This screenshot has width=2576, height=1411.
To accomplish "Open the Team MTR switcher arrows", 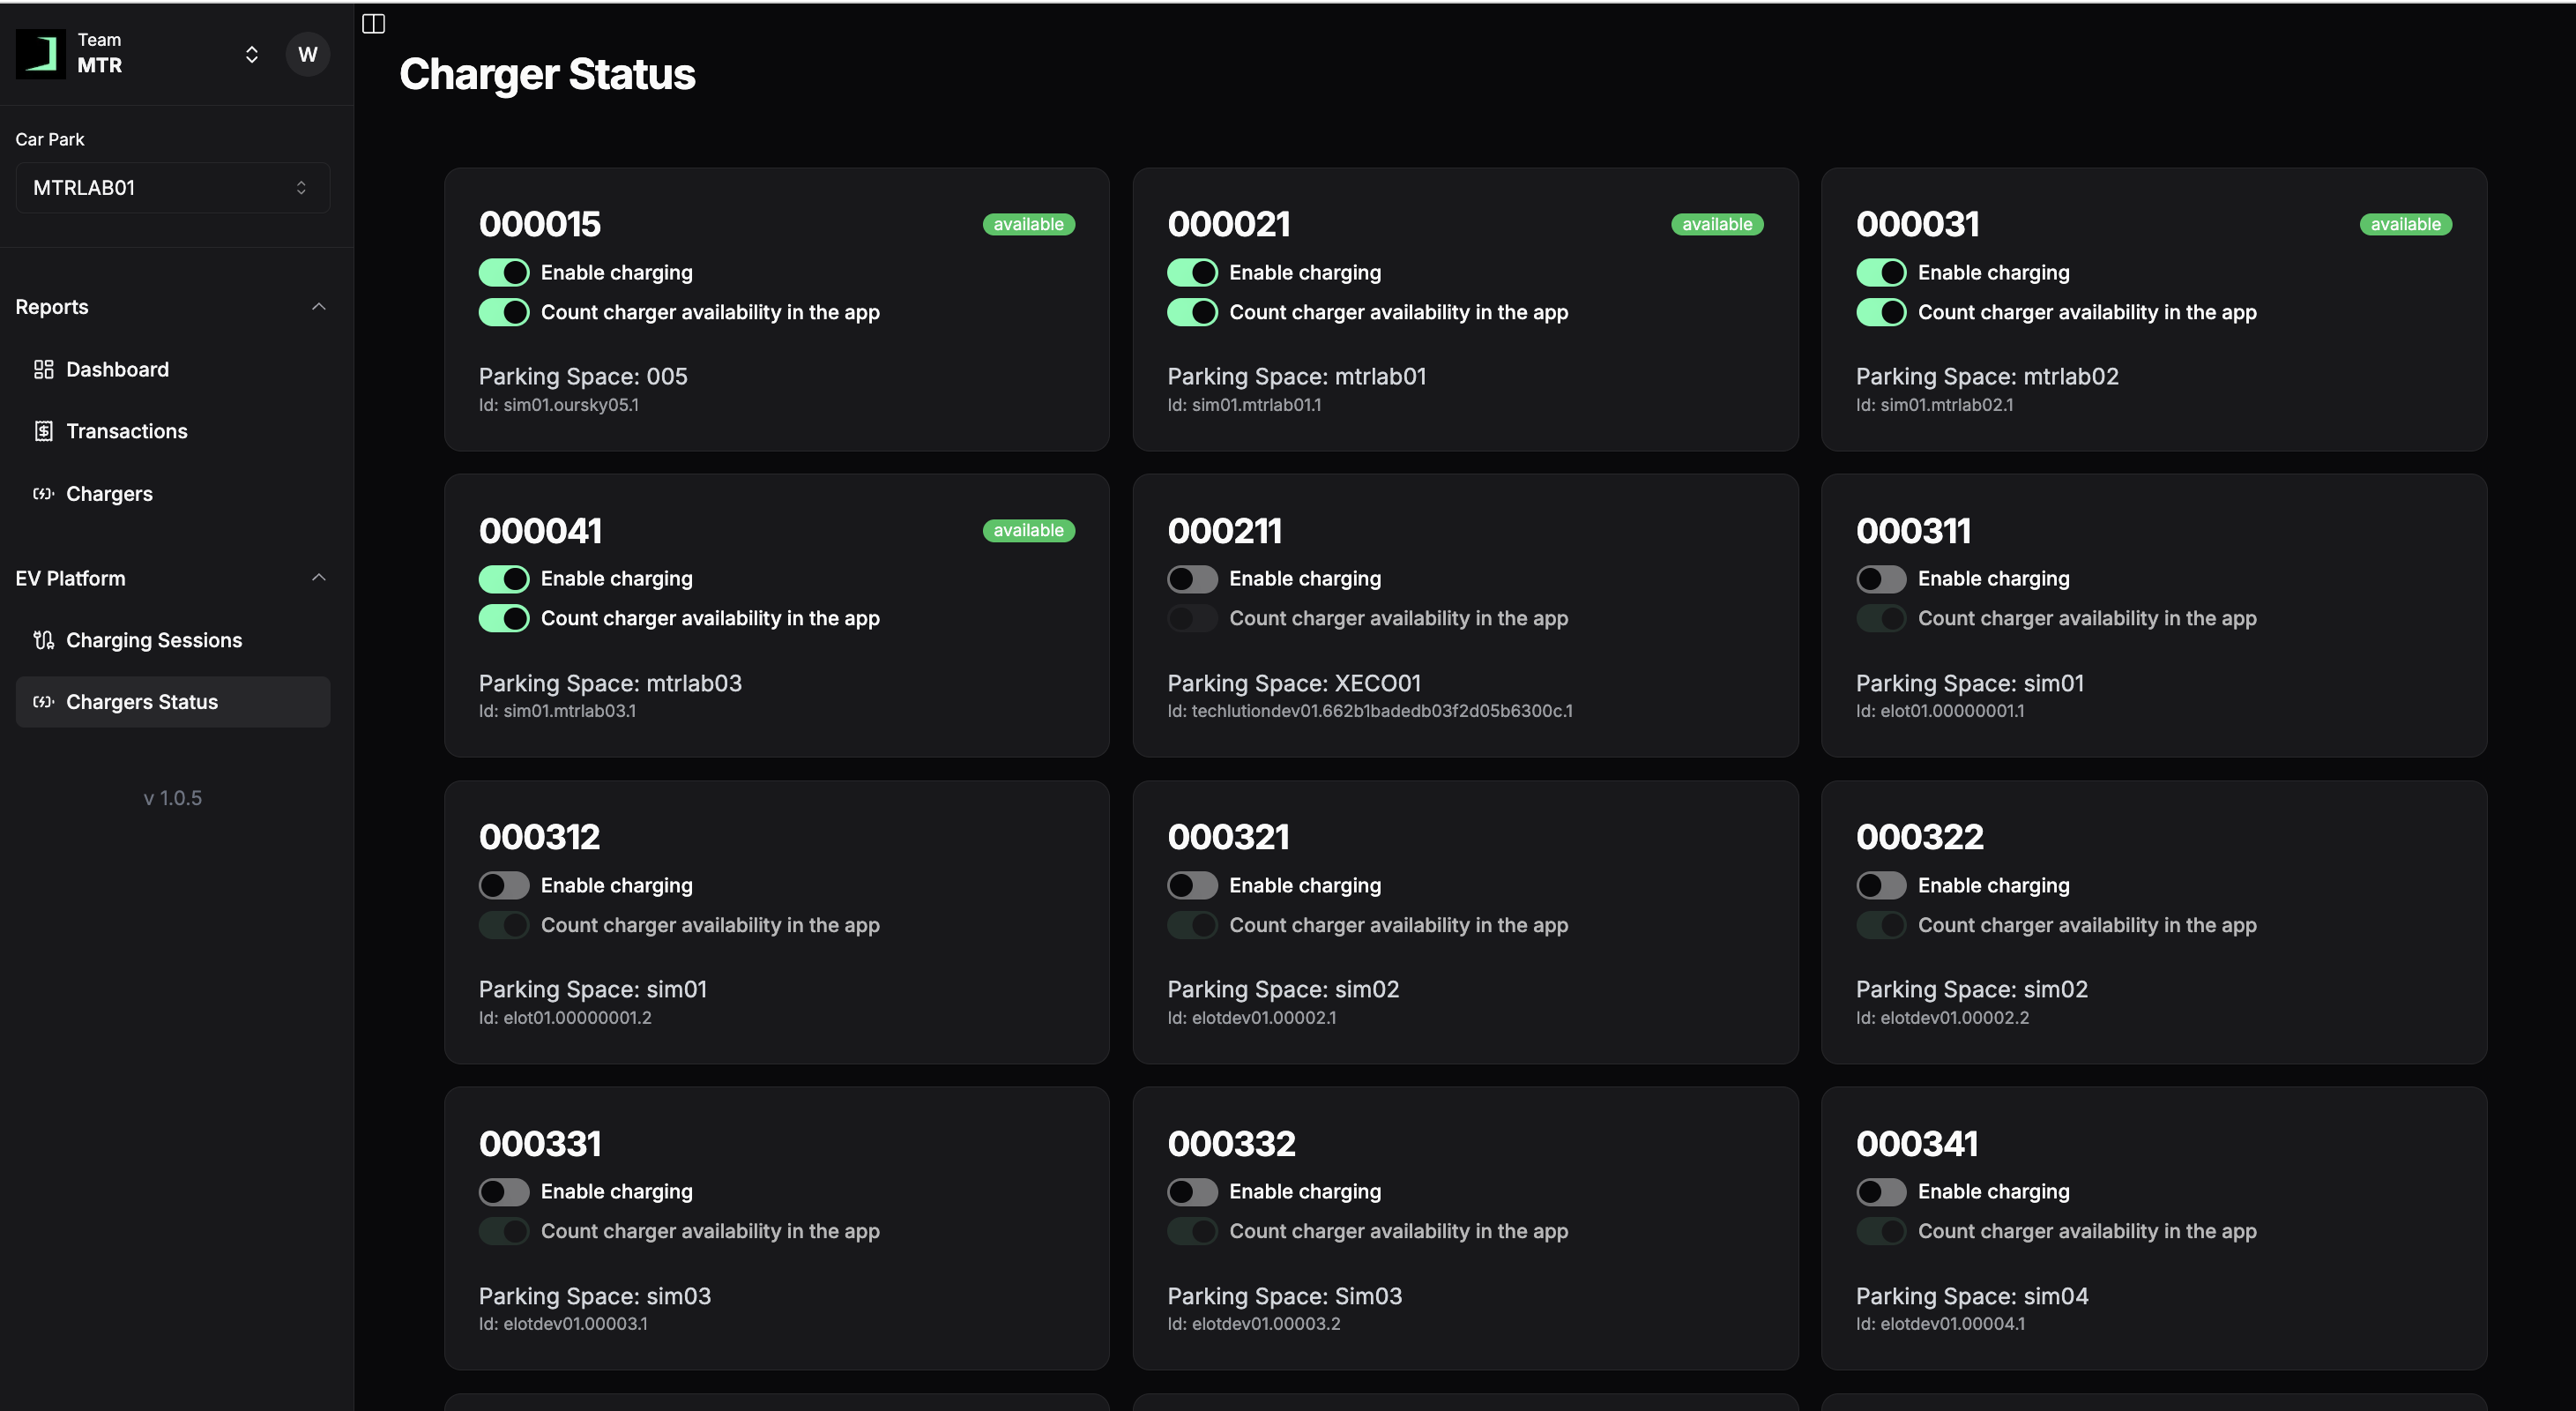I will (252, 54).
